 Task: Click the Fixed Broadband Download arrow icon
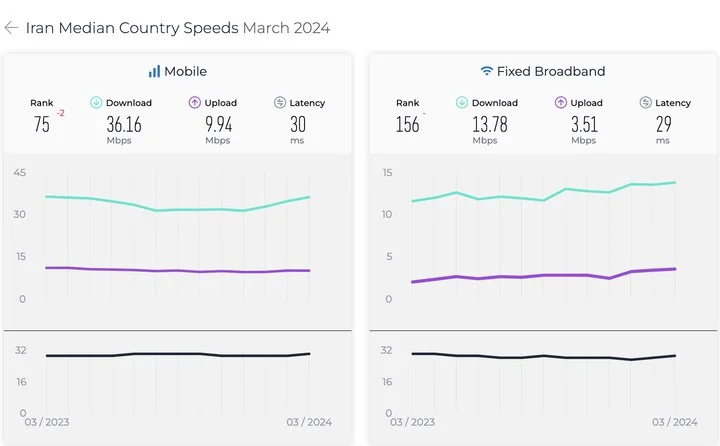(462, 102)
